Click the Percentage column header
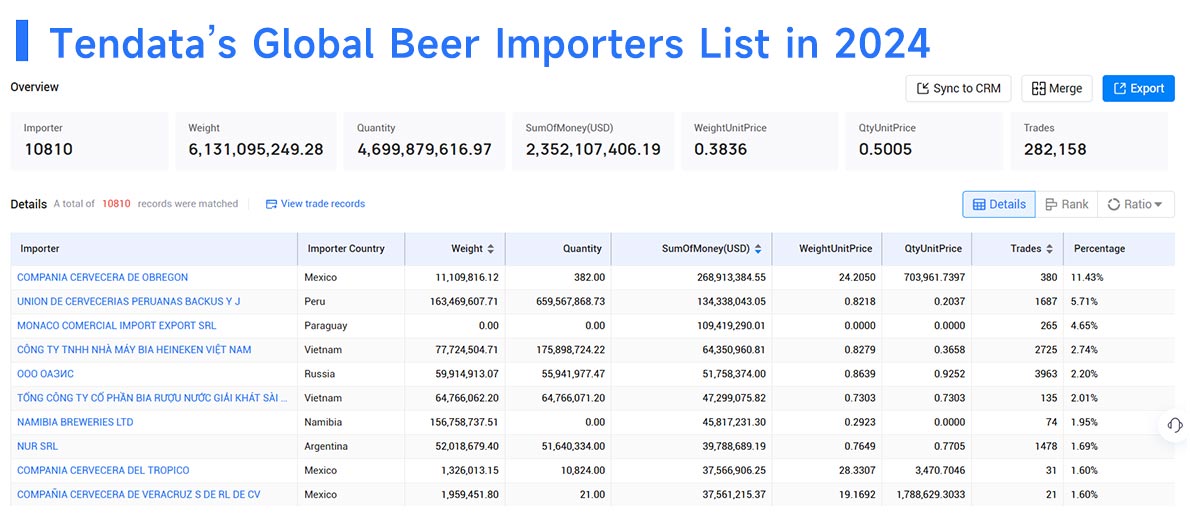 (1119, 249)
